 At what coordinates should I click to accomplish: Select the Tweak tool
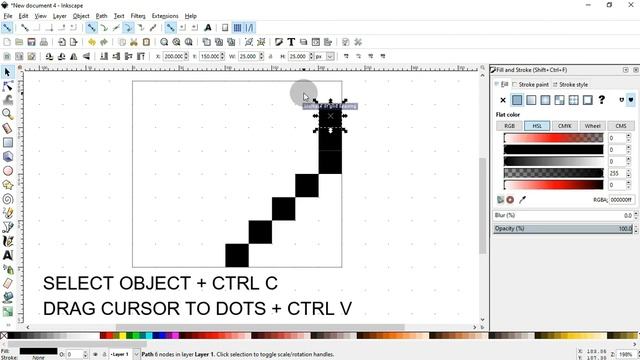click(x=7, y=100)
